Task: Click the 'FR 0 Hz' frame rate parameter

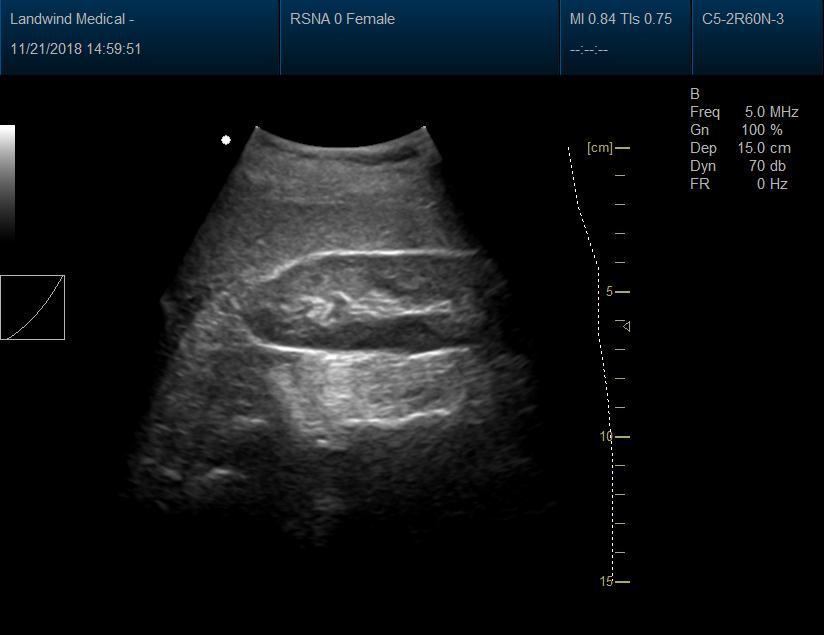Action: [738, 183]
